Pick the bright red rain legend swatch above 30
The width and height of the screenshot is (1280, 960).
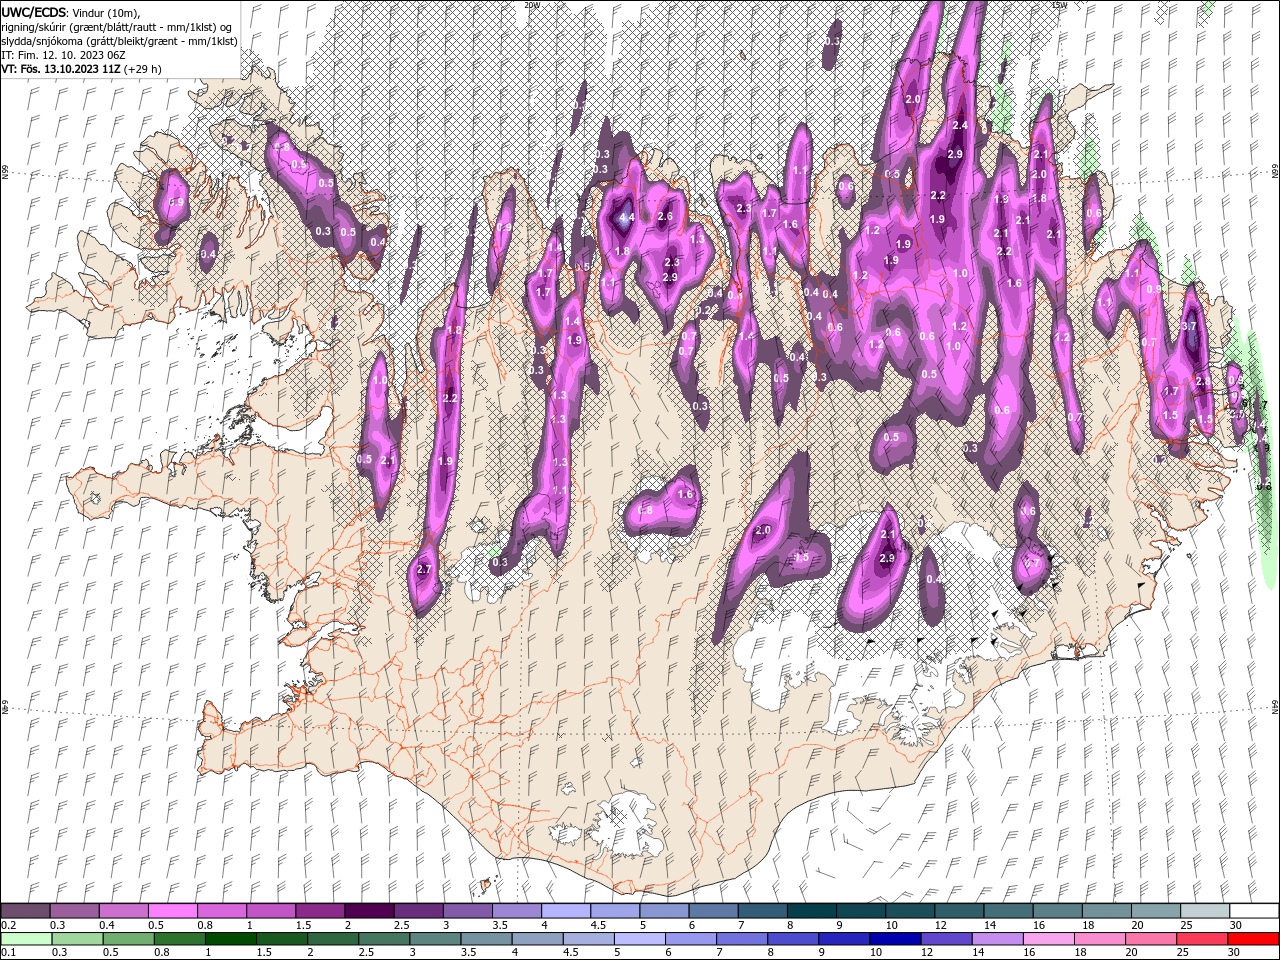[x=1253, y=939]
